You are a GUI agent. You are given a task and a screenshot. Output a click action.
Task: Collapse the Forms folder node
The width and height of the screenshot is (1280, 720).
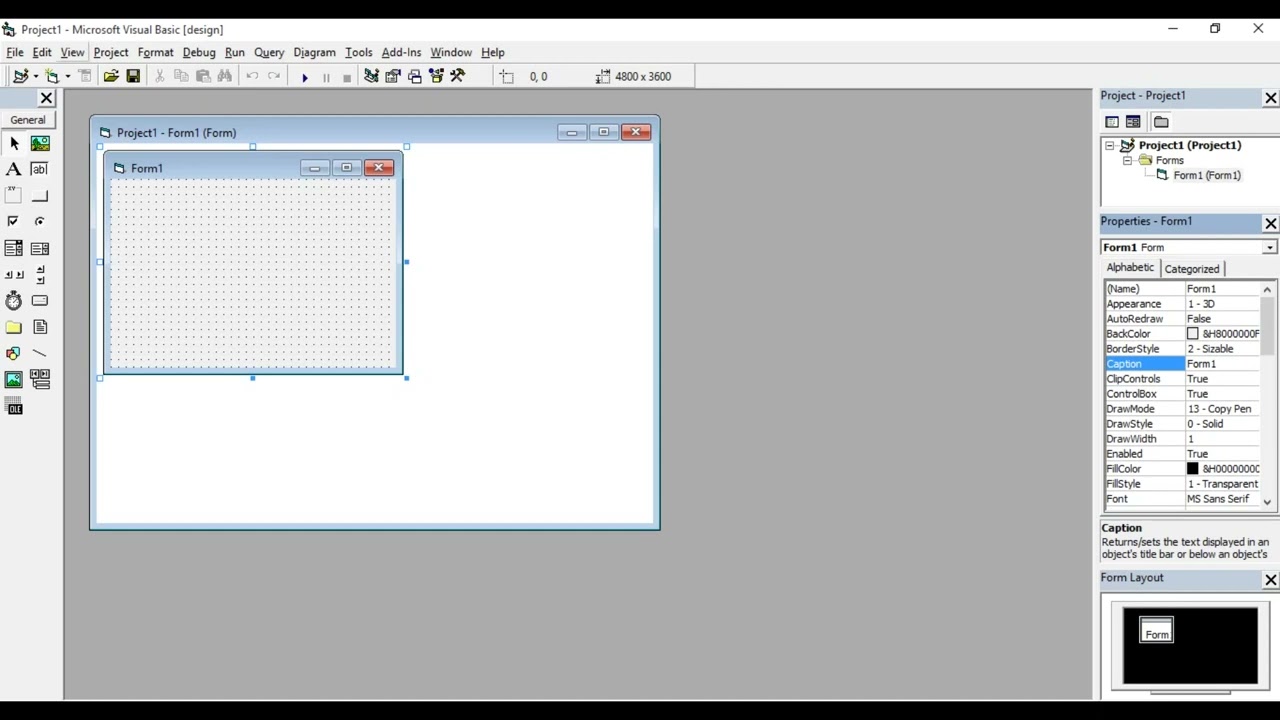[x=1127, y=160]
